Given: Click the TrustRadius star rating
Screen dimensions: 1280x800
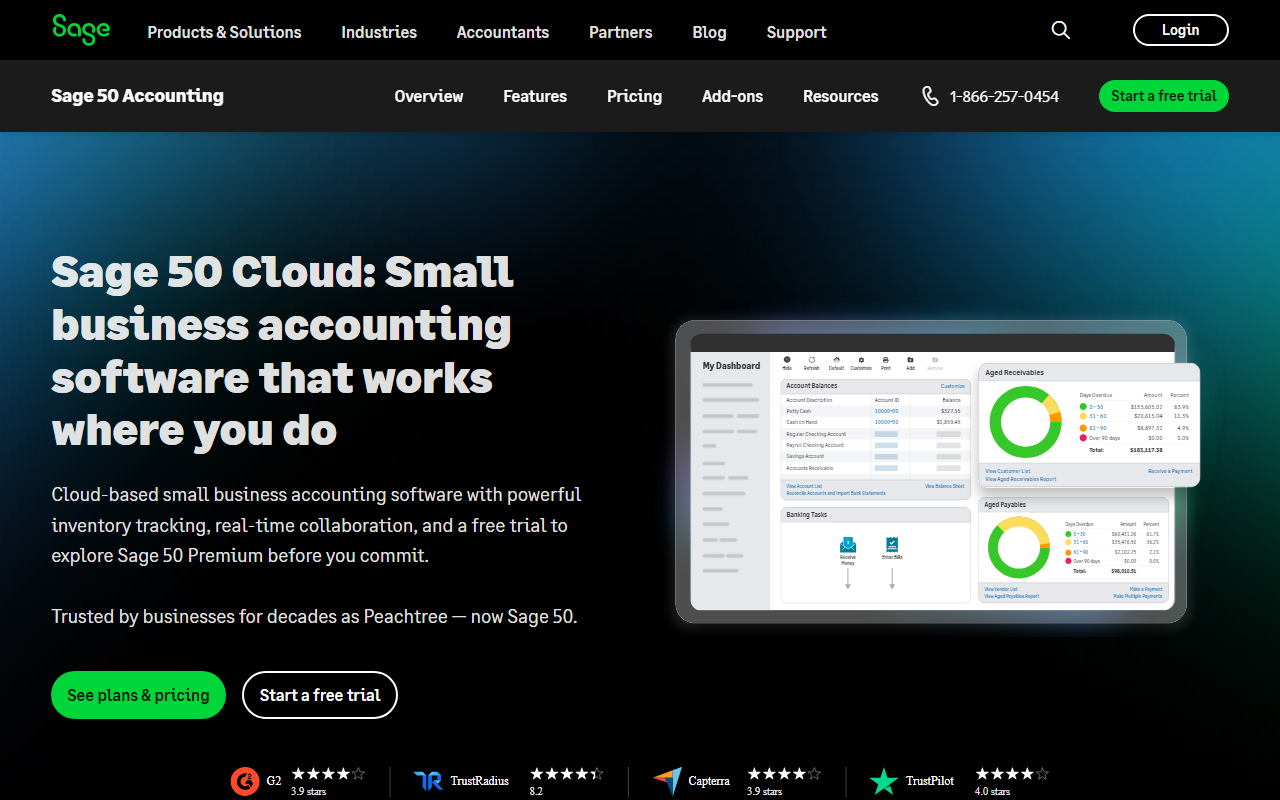Looking at the screenshot, I should 567,774.
